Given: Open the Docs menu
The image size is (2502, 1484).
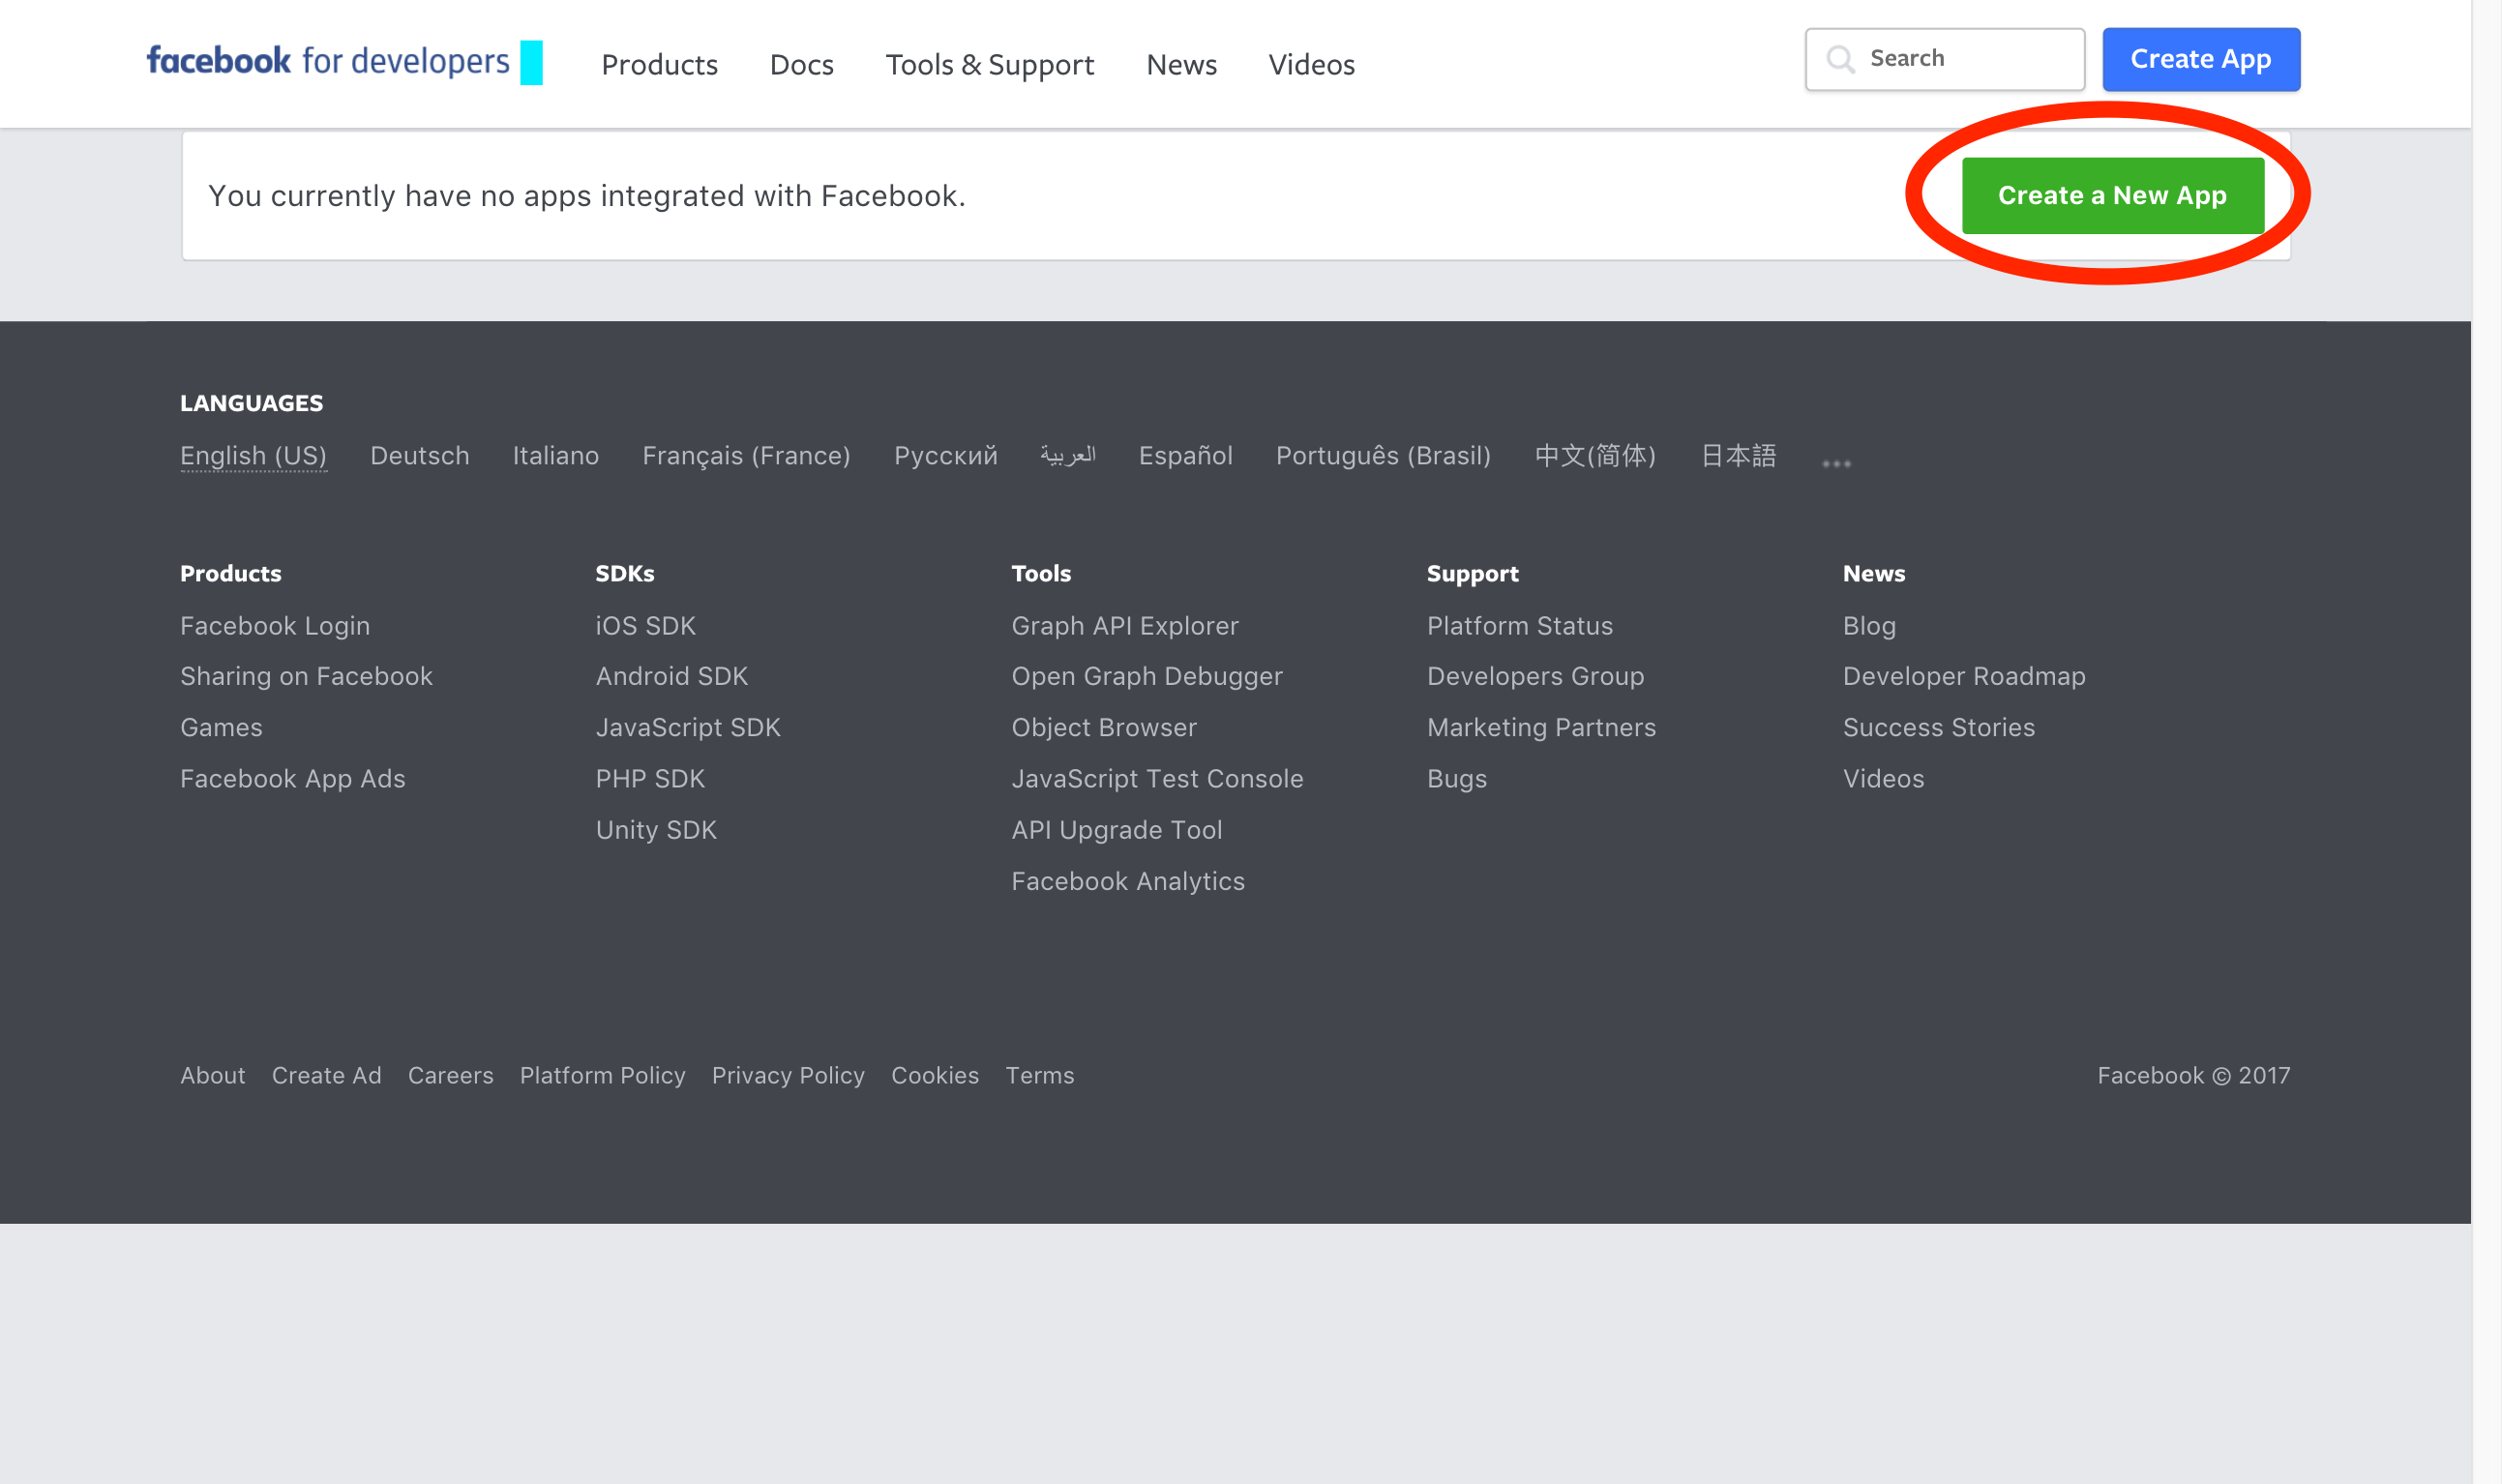Looking at the screenshot, I should [x=801, y=65].
